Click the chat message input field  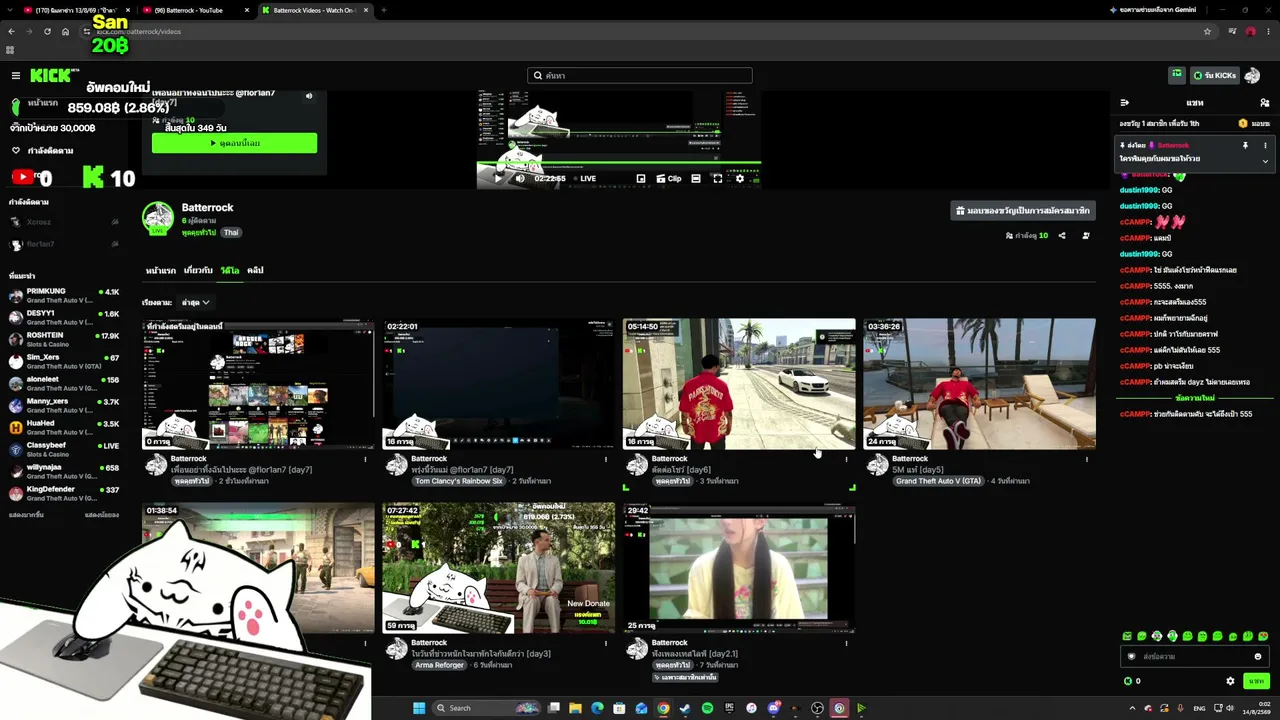[x=1195, y=657]
